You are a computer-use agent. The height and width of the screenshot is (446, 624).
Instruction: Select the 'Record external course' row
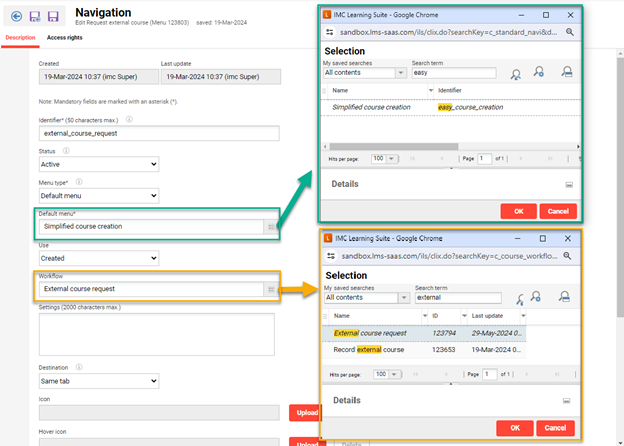coord(370,350)
